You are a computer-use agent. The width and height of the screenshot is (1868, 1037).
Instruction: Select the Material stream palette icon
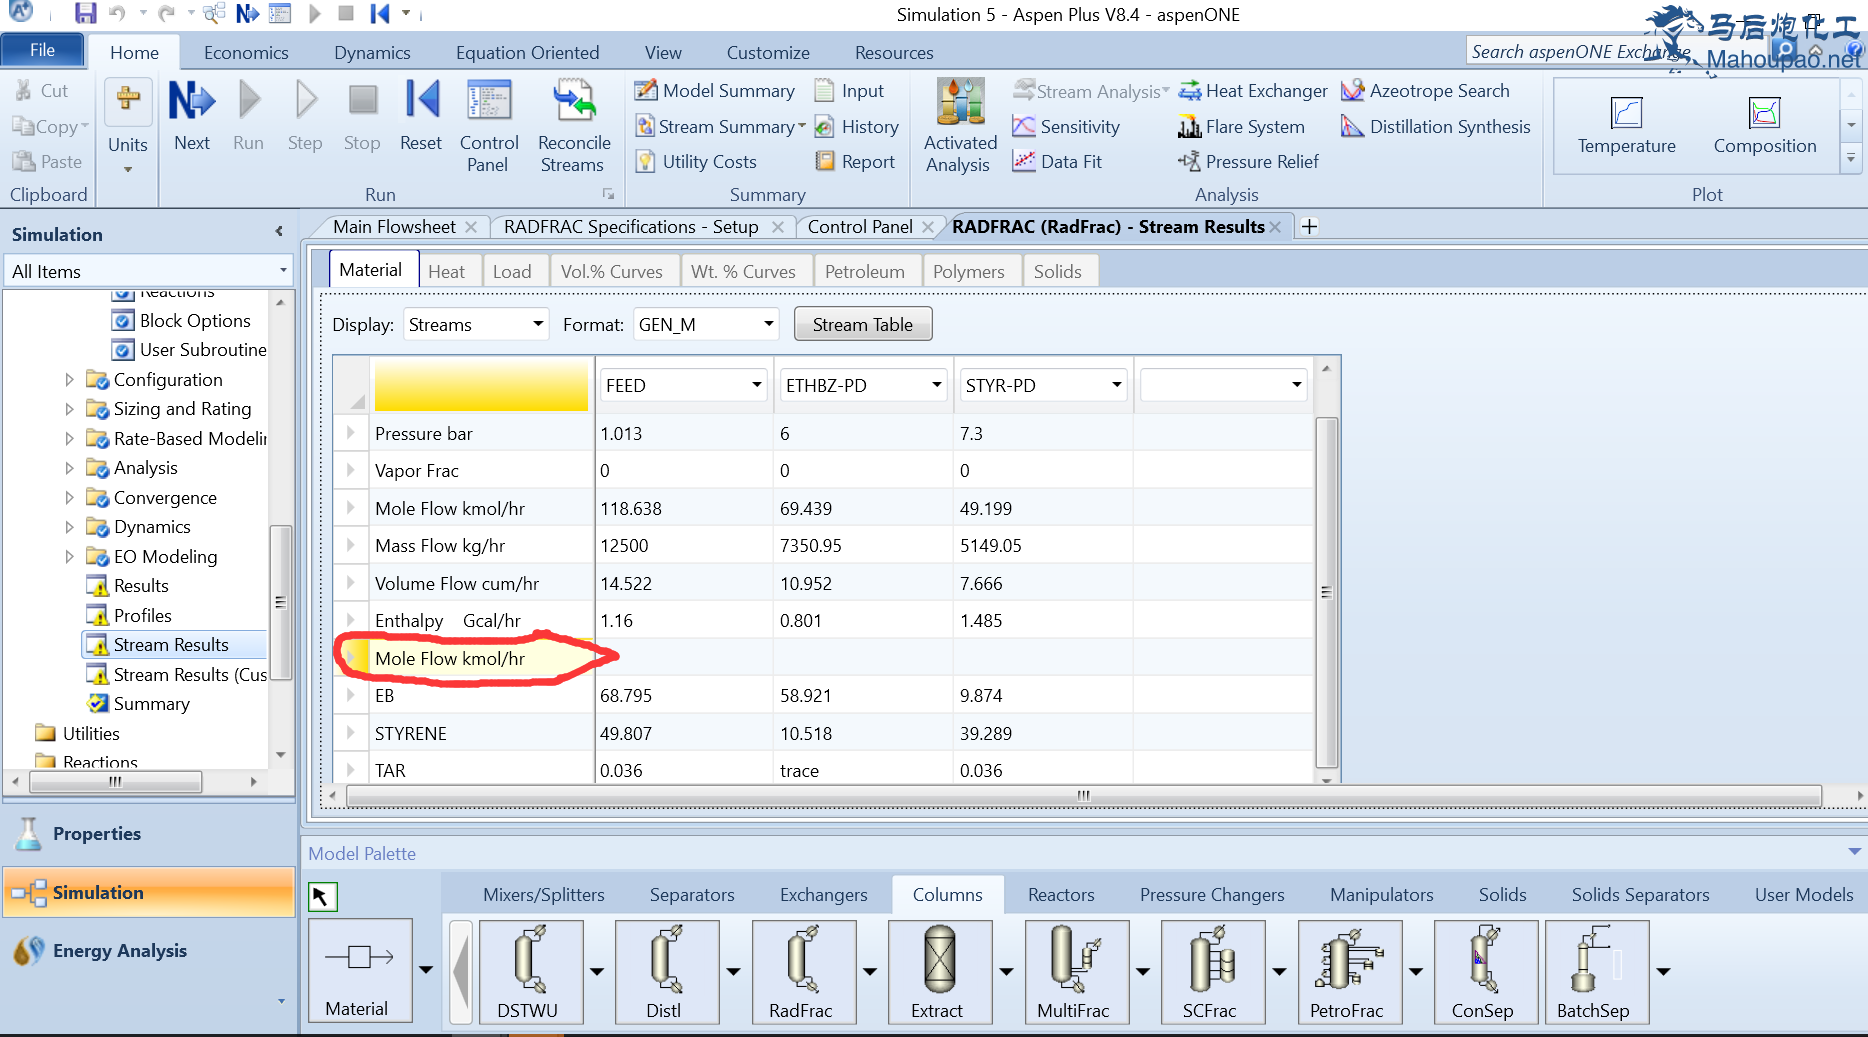click(x=360, y=970)
